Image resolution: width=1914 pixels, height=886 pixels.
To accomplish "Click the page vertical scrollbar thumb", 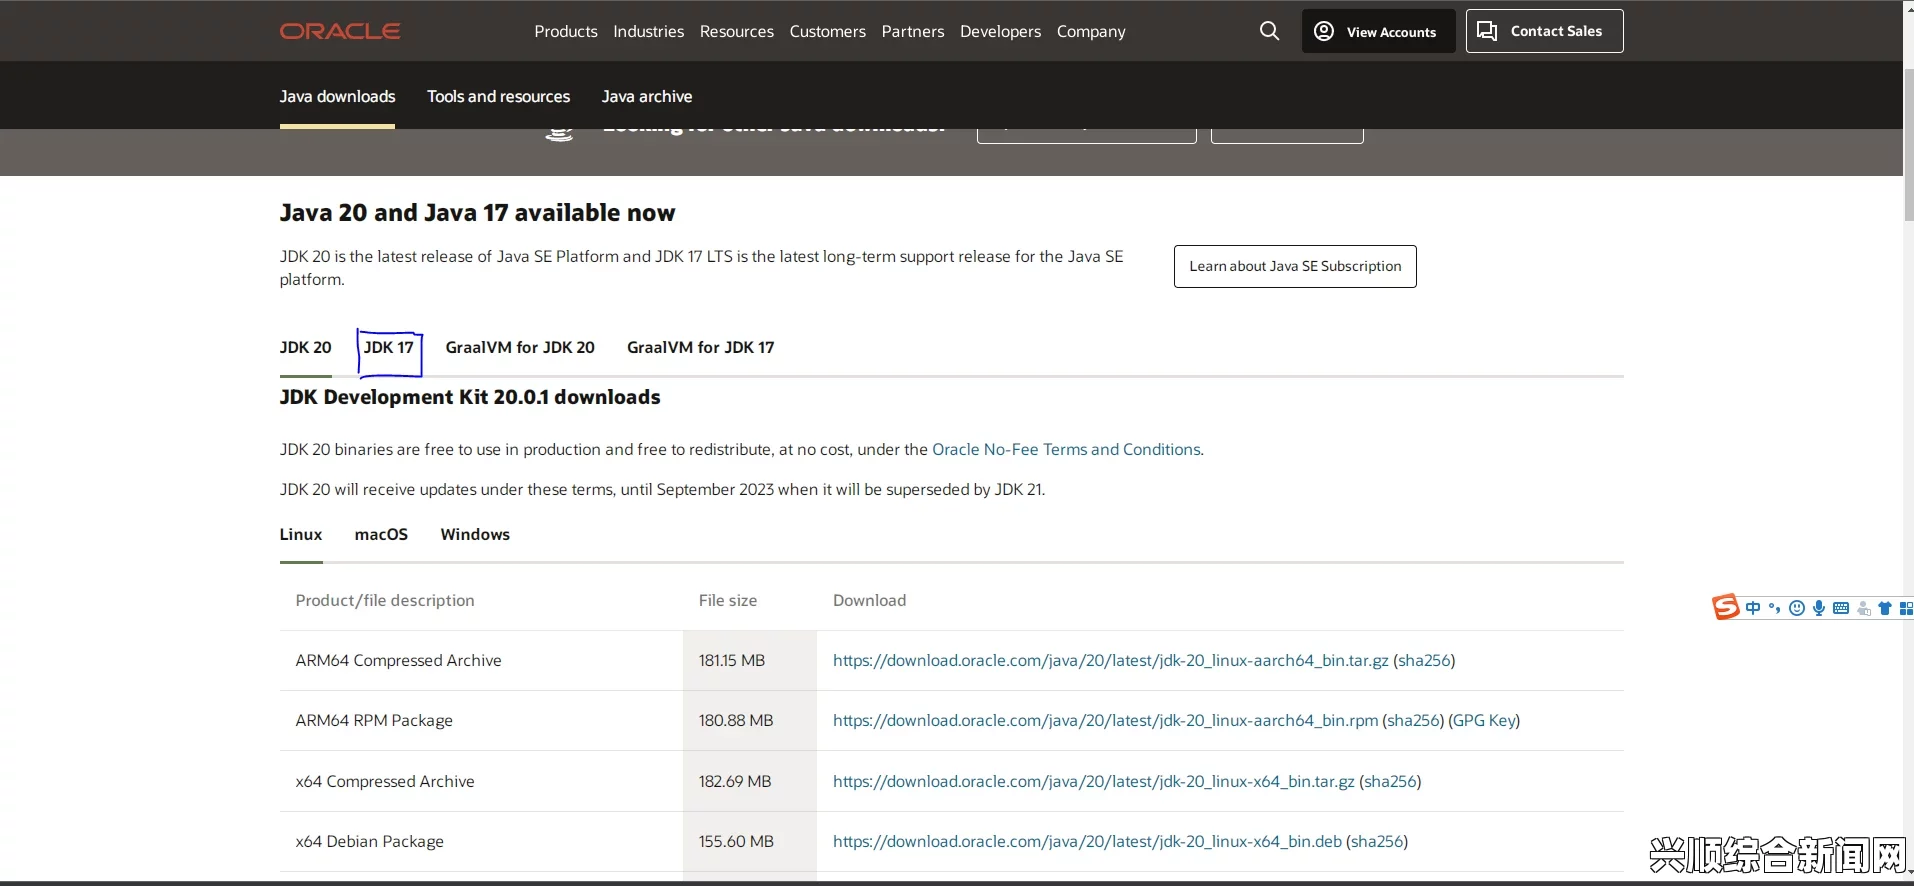I will 1908,145.
